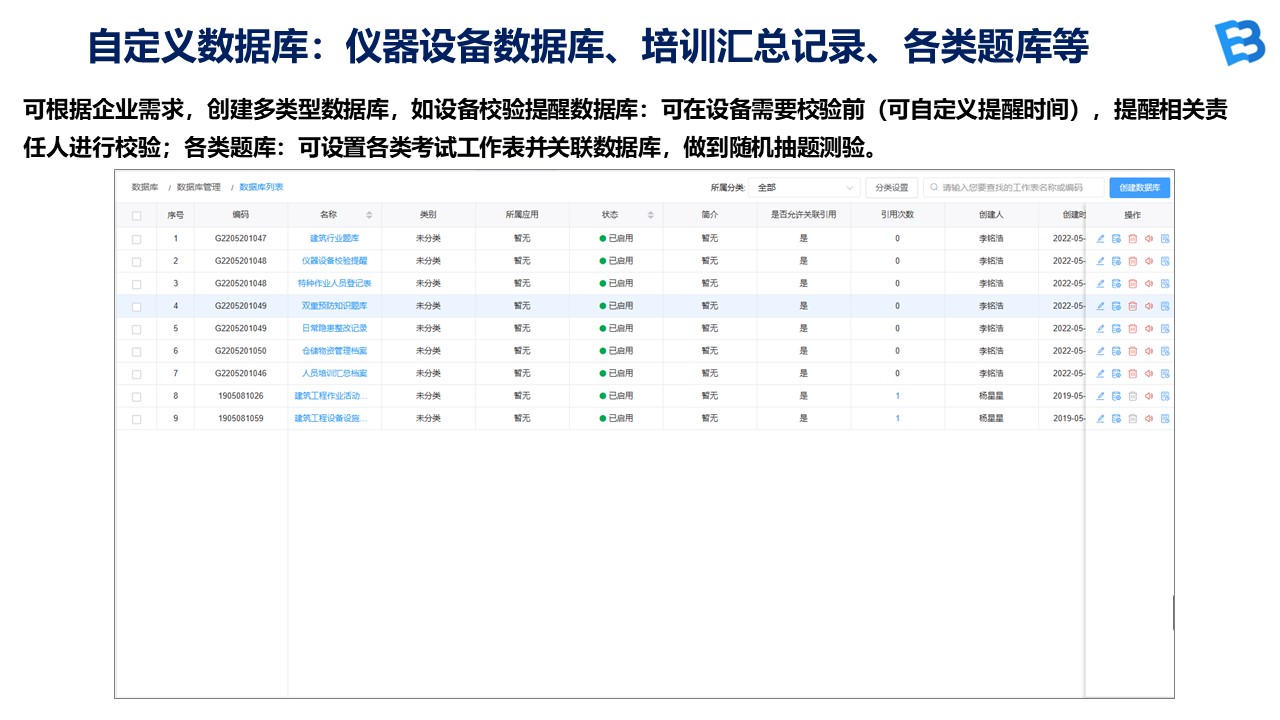
Task: Click the red speaker icon for 特种作业人员登记表
Action: click(1148, 284)
